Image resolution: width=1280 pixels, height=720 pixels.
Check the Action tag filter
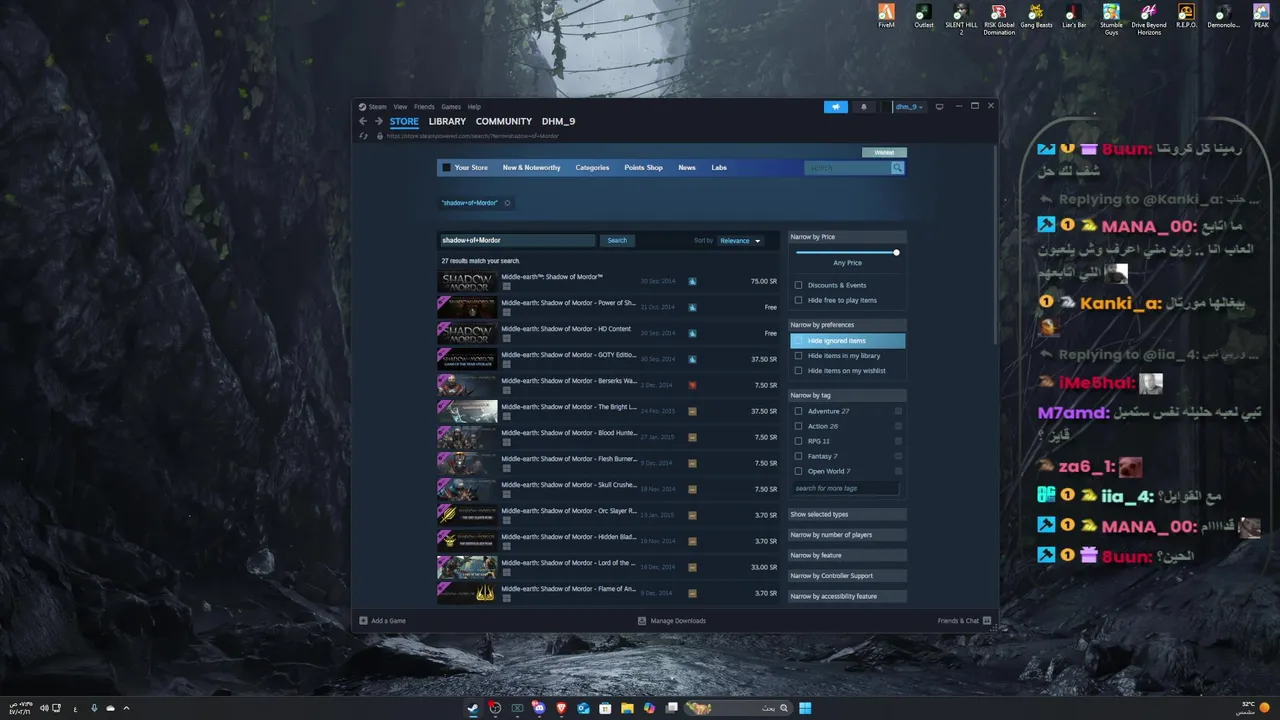(798, 426)
